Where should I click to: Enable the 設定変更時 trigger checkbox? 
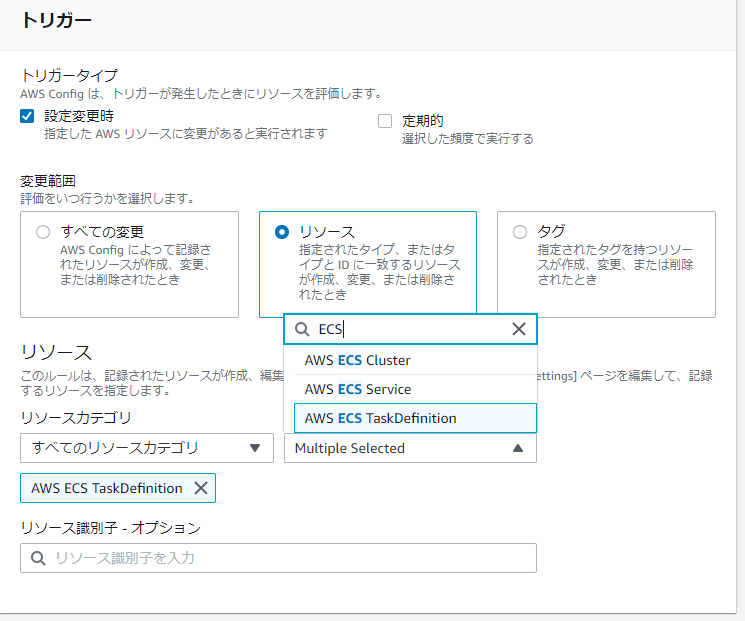click(27, 116)
